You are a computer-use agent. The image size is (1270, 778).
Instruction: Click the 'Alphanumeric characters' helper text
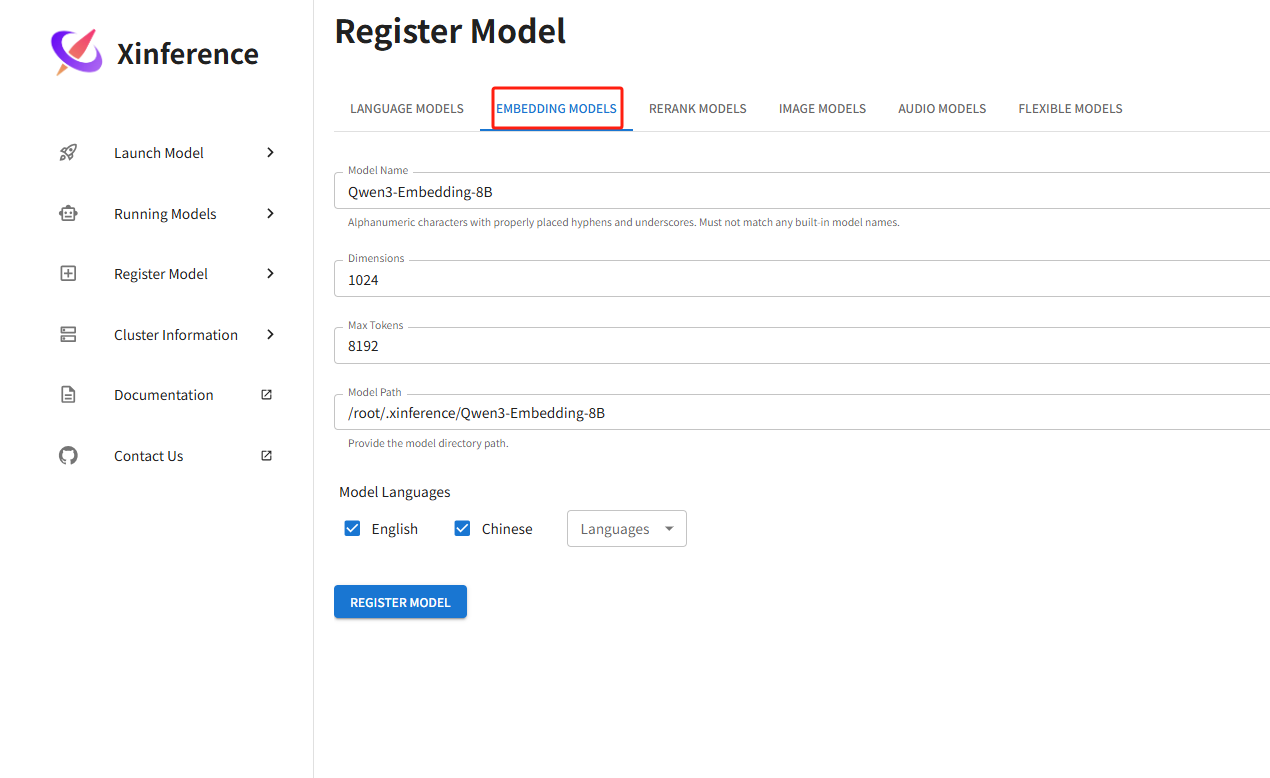pyautogui.click(x=623, y=222)
